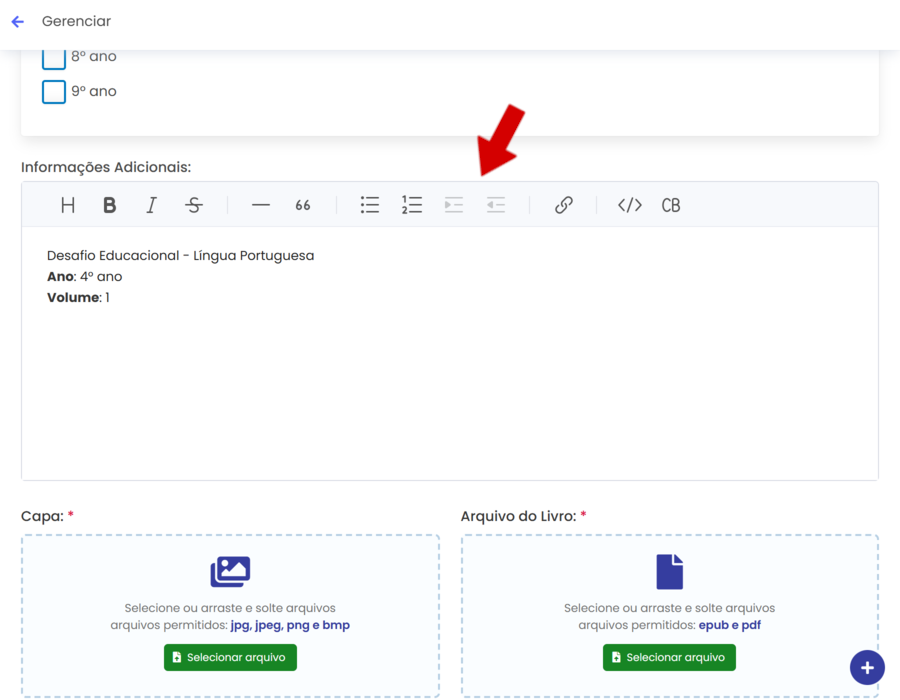
Task: Click the blue plus floating button
Action: pyautogui.click(x=867, y=667)
